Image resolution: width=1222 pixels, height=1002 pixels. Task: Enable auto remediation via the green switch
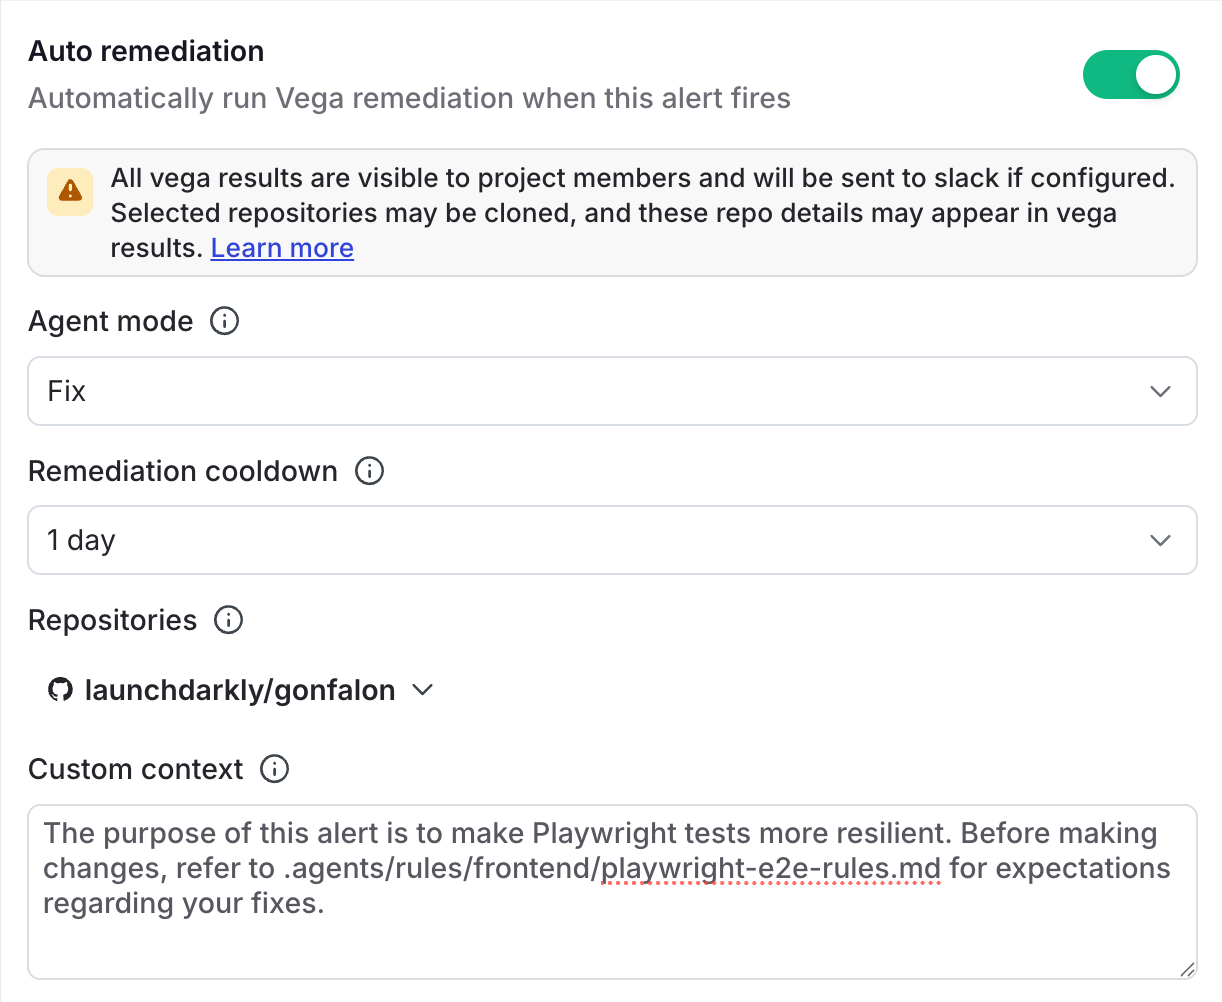click(1131, 74)
